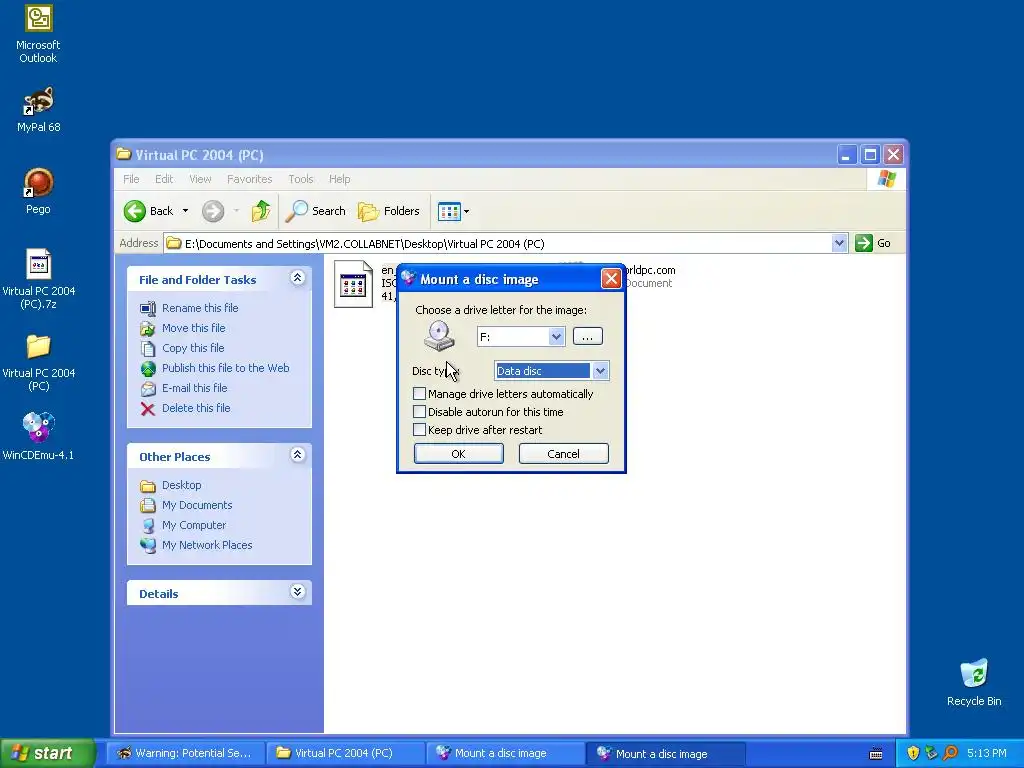Open My Documents from Other Places

tap(197, 505)
